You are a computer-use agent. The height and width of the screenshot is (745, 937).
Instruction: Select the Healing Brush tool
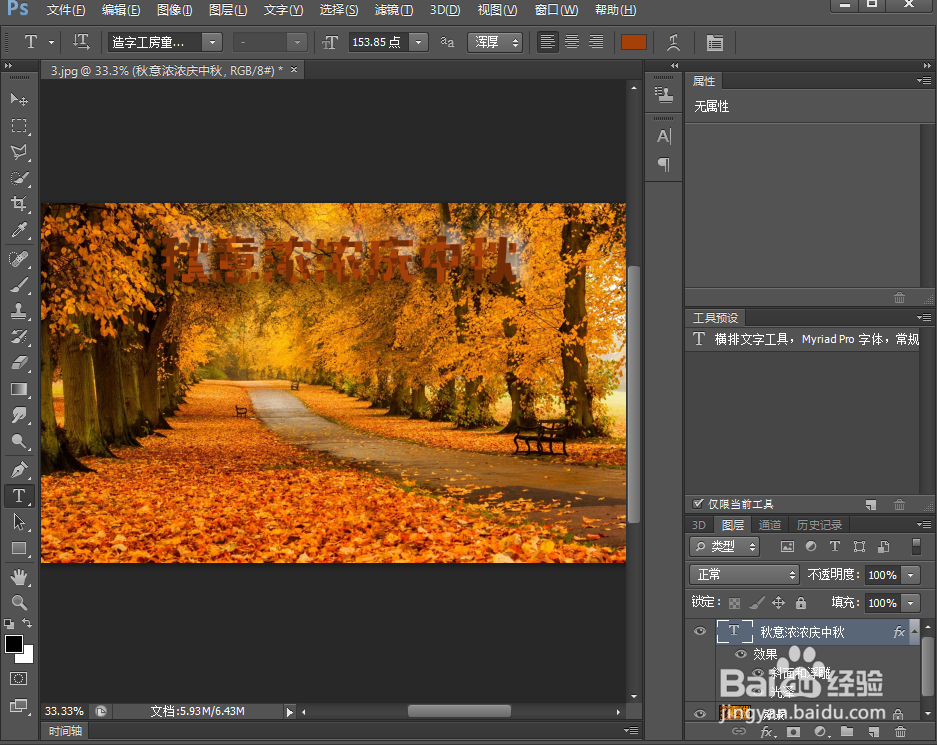tap(19, 259)
